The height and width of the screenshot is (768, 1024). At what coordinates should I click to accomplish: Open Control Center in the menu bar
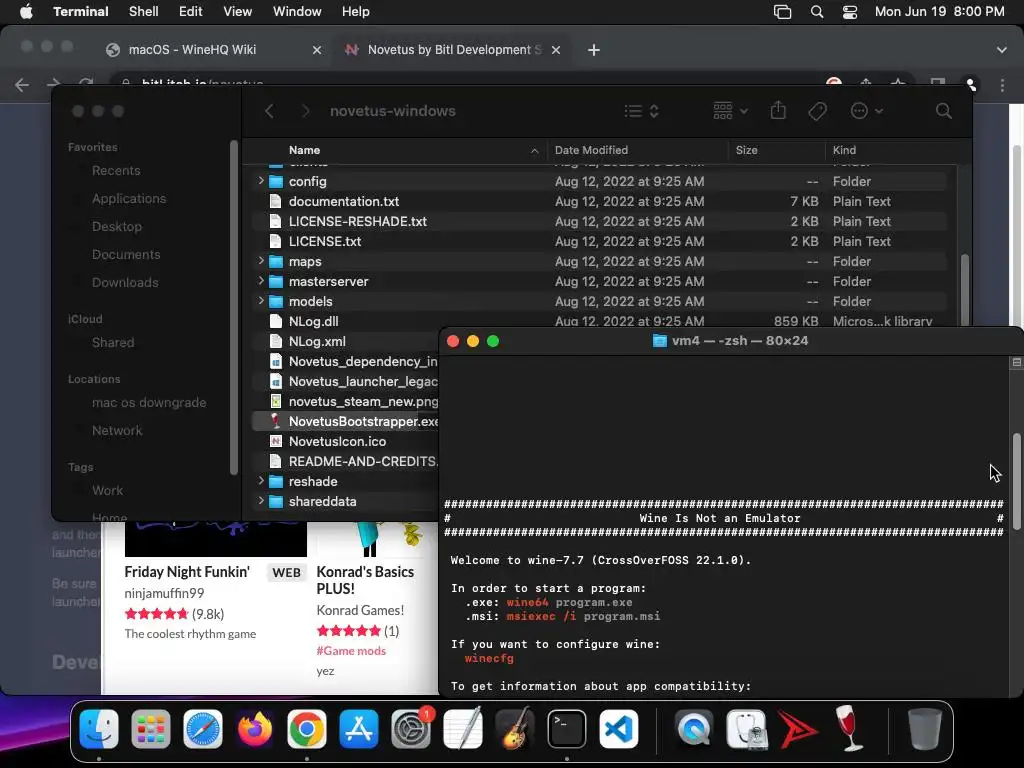coord(850,12)
